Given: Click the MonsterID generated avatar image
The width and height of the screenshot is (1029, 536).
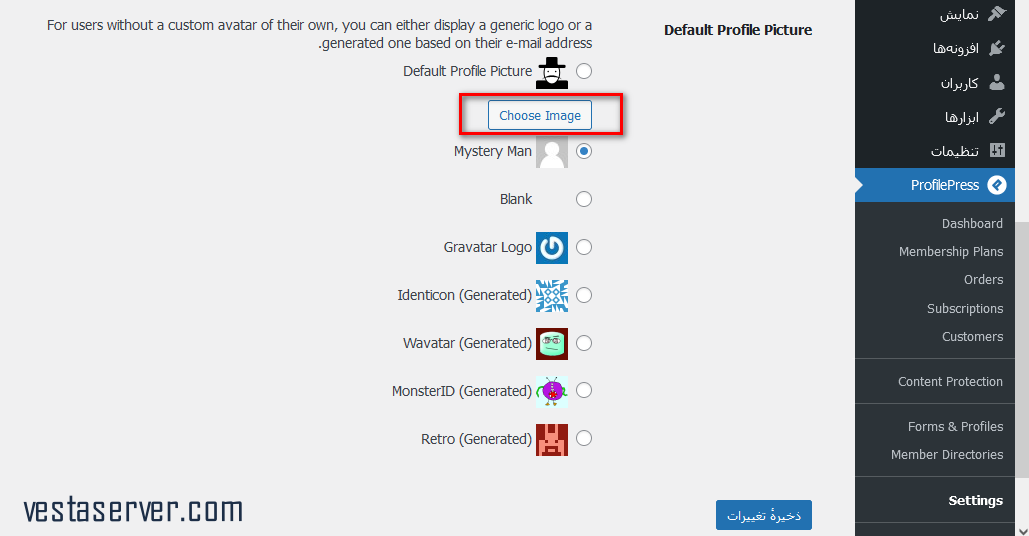Looking at the screenshot, I should pyautogui.click(x=552, y=391).
